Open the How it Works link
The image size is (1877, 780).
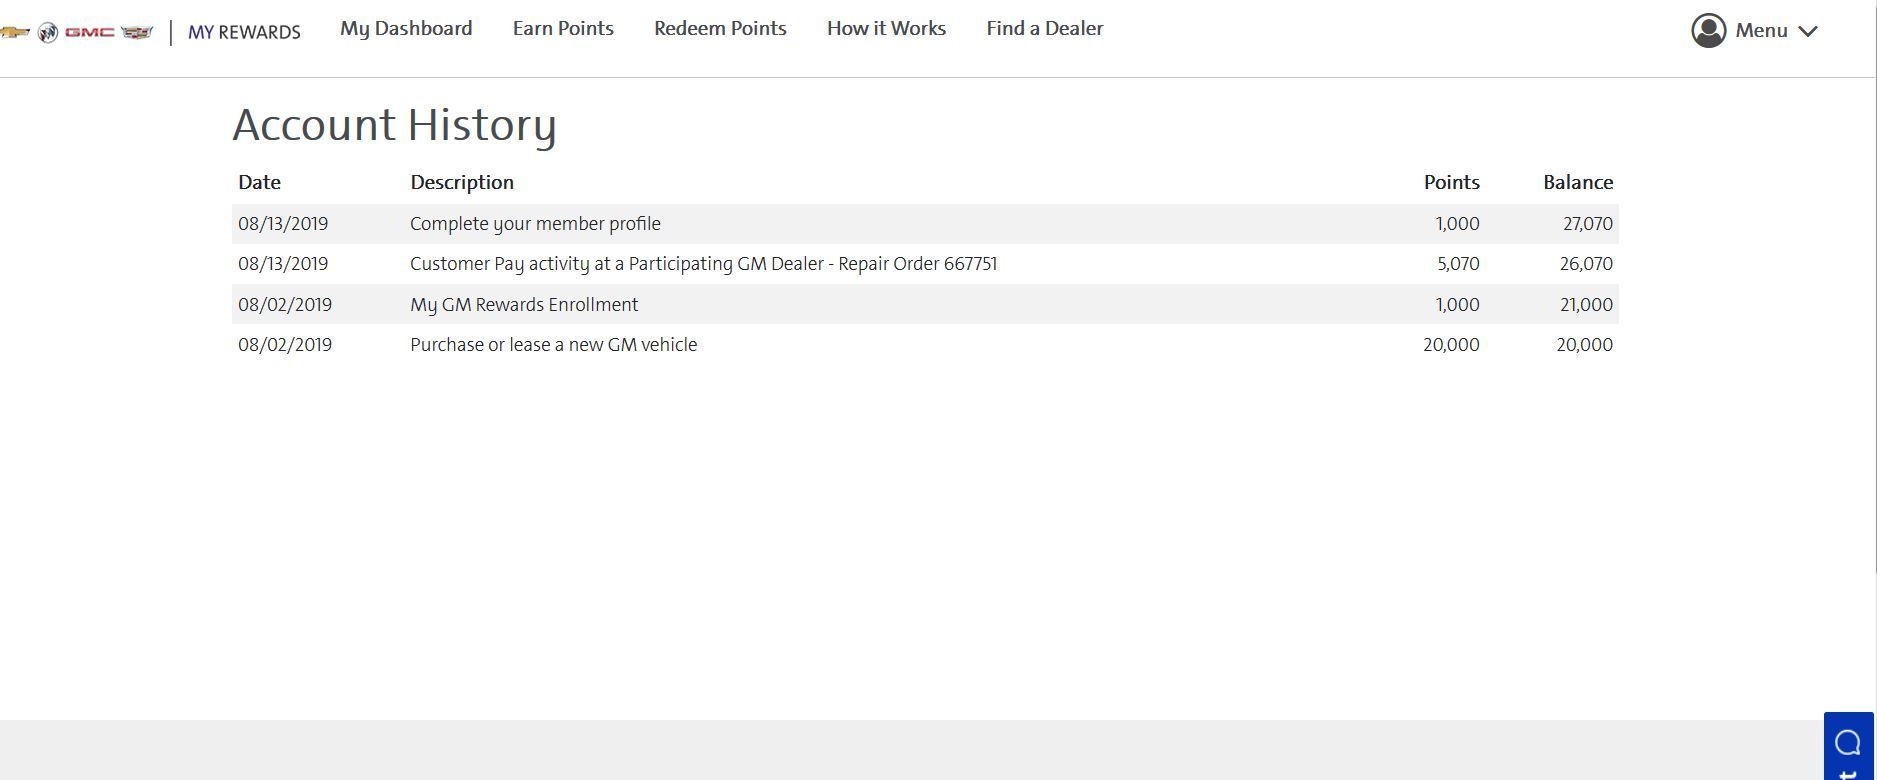[x=886, y=28]
